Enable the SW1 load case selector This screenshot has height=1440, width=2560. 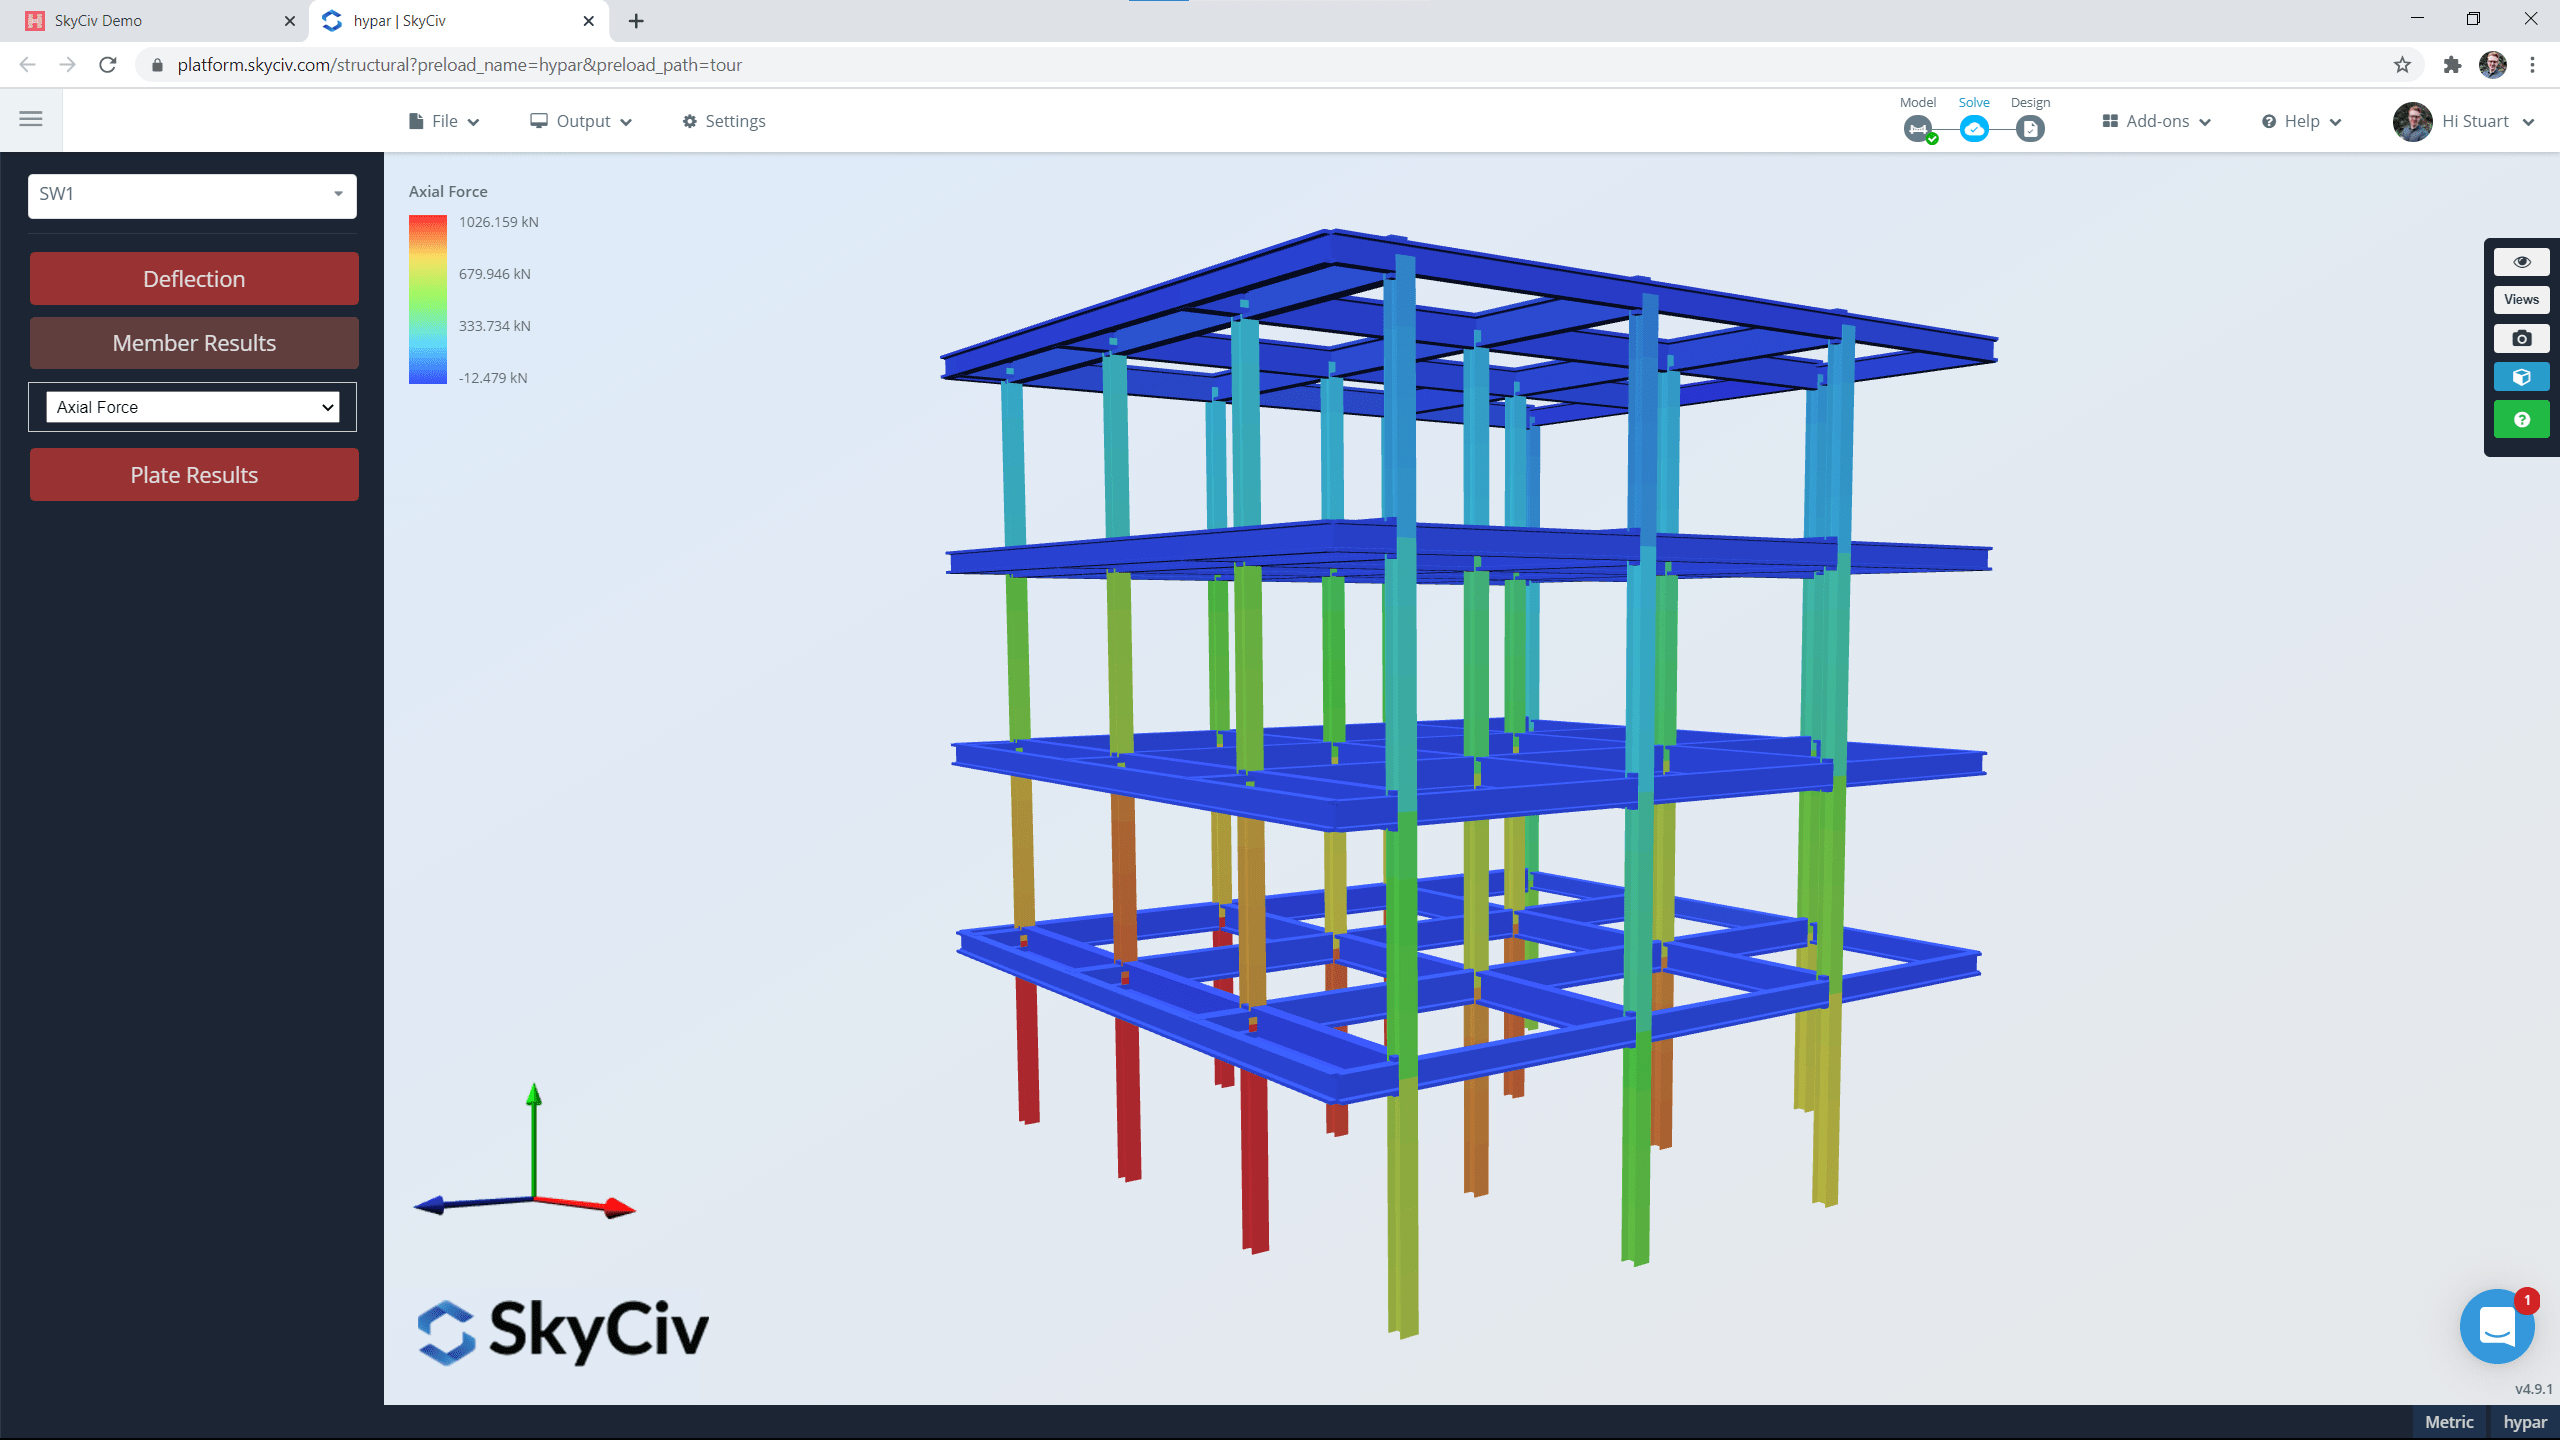pos(192,193)
